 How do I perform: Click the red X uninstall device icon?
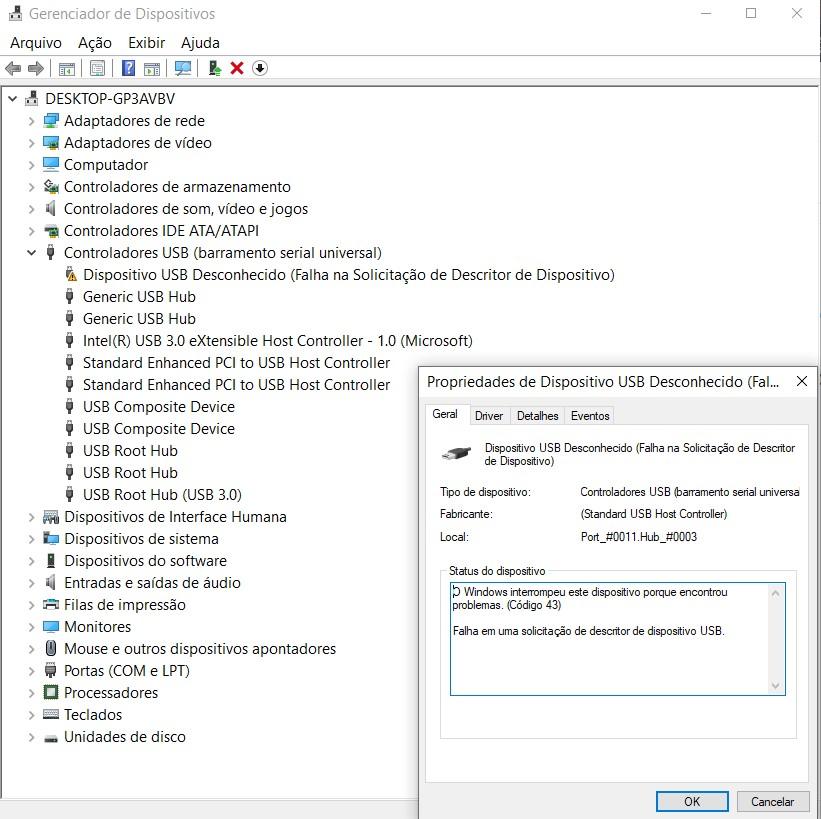pos(237,68)
